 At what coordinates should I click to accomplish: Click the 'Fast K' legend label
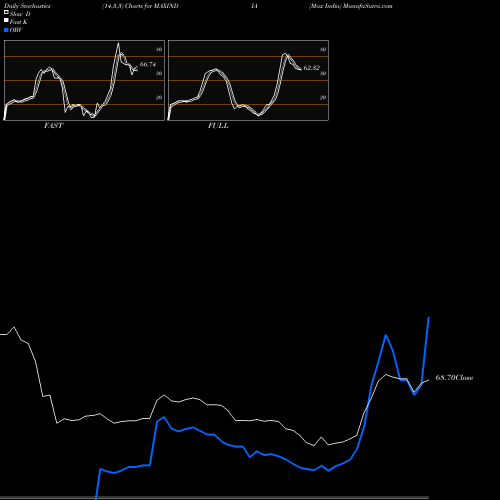click(x=19, y=22)
